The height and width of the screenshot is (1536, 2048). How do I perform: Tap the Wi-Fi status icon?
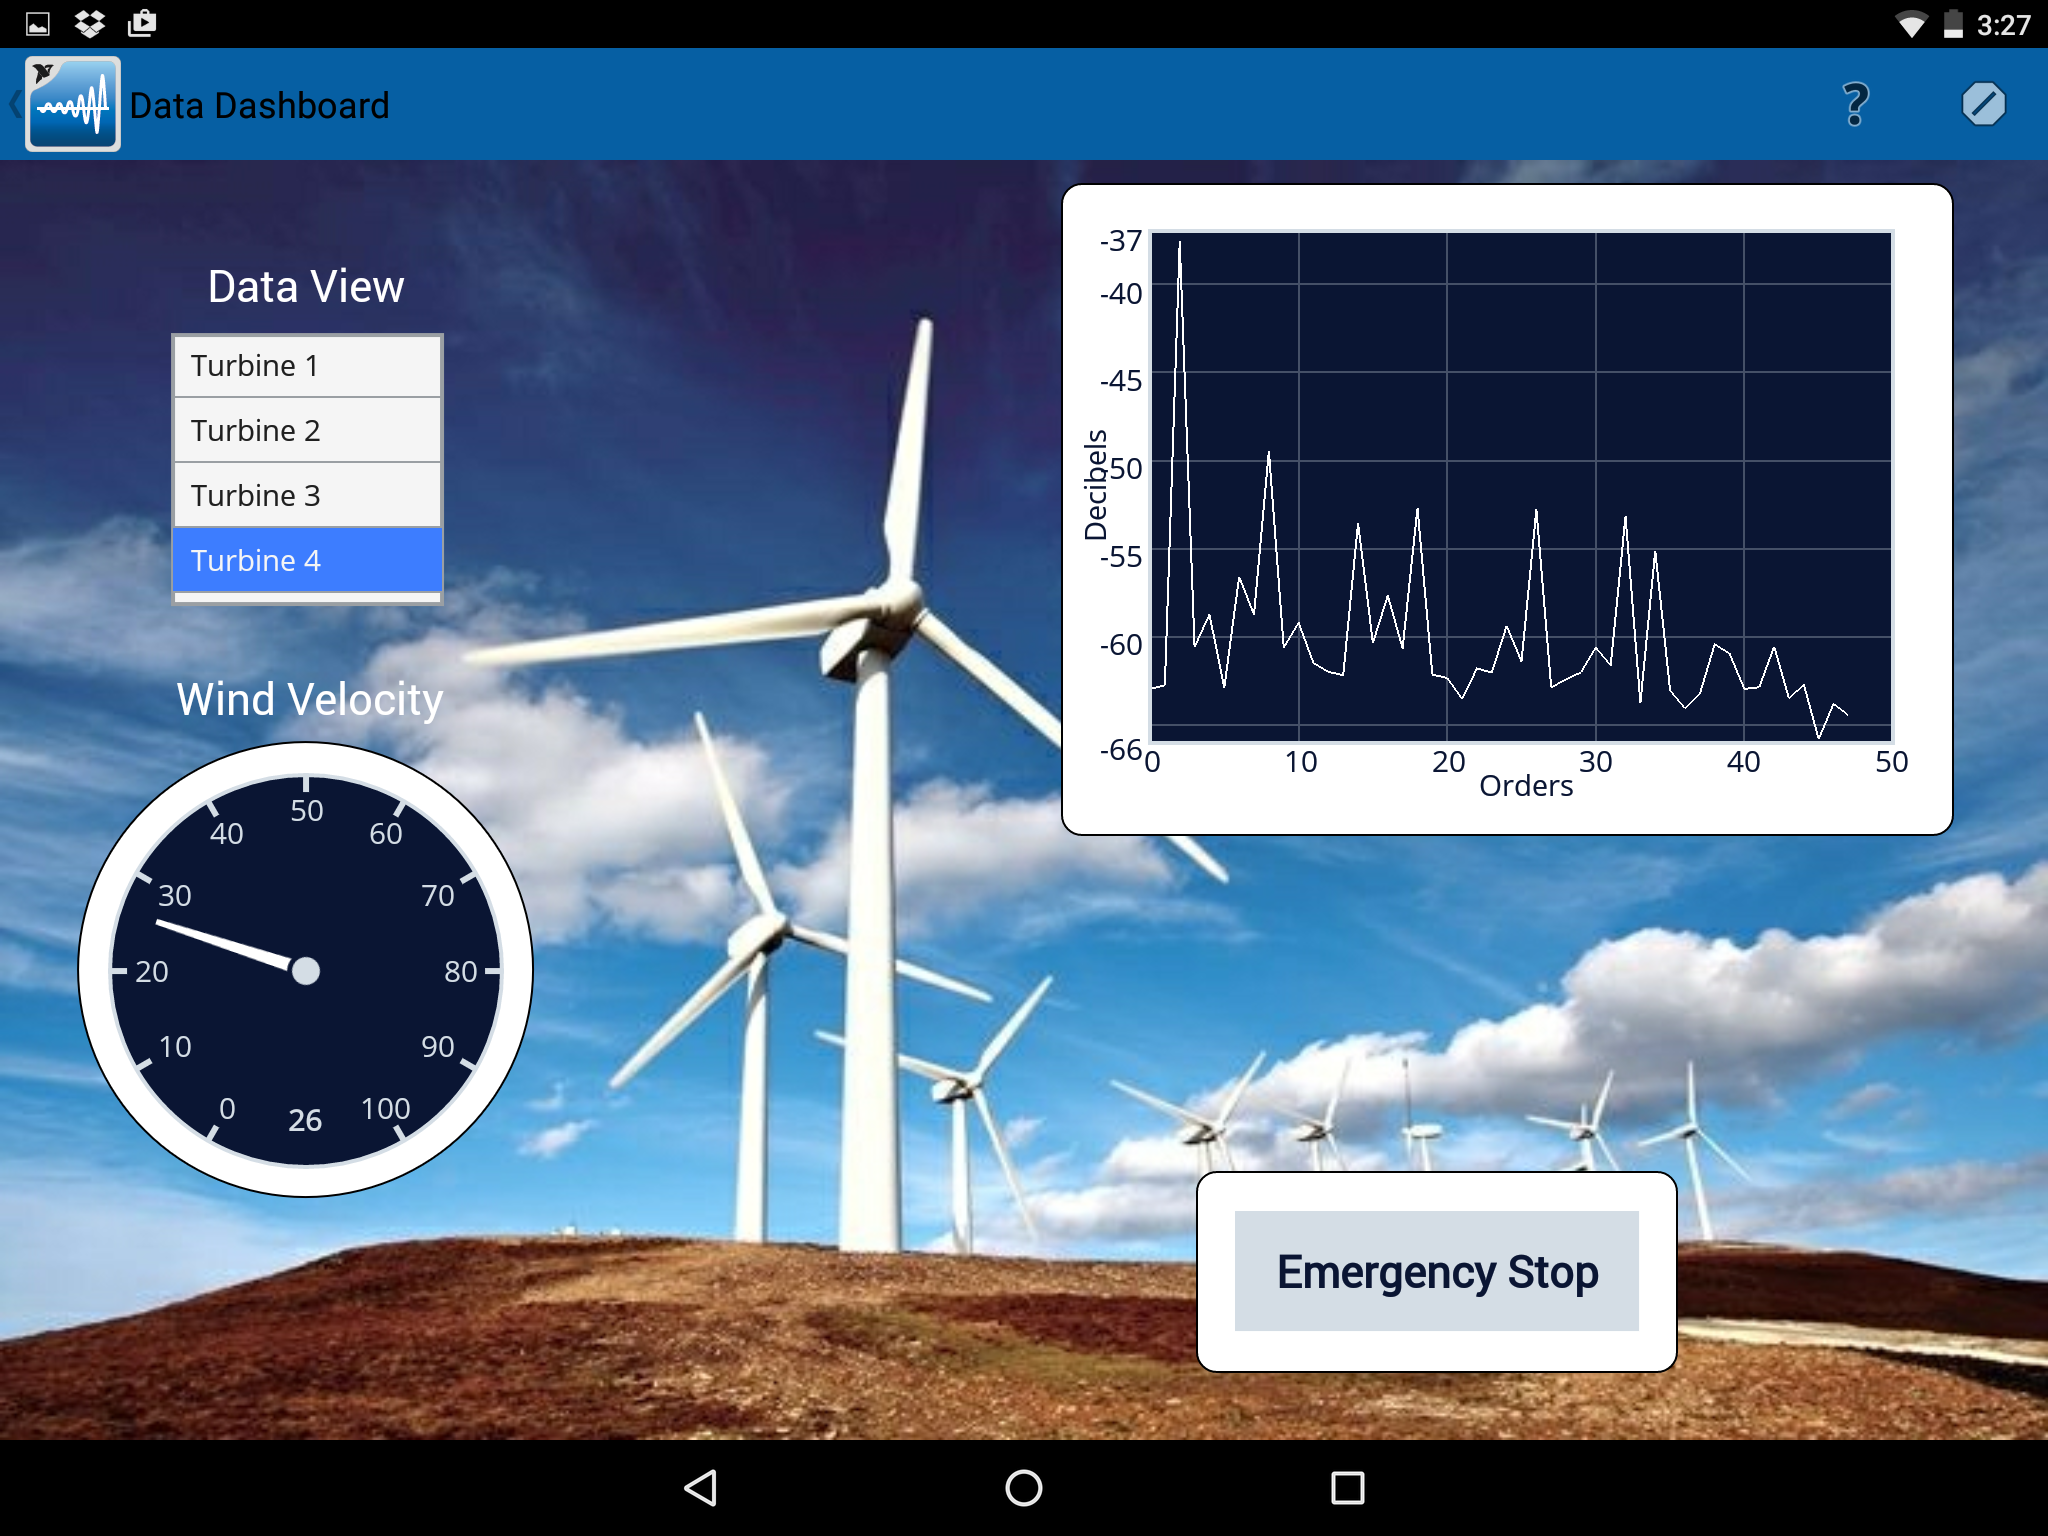1911,24
